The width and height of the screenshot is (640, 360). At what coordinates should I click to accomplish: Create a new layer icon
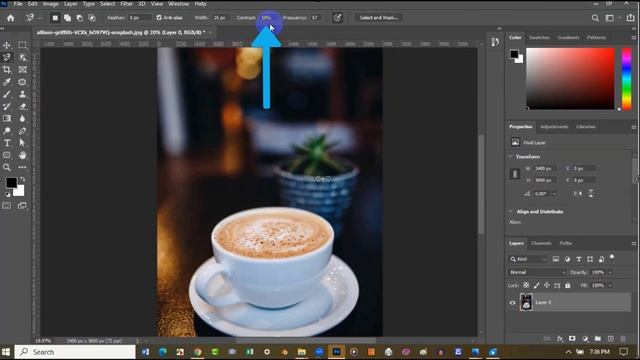(x=611, y=339)
